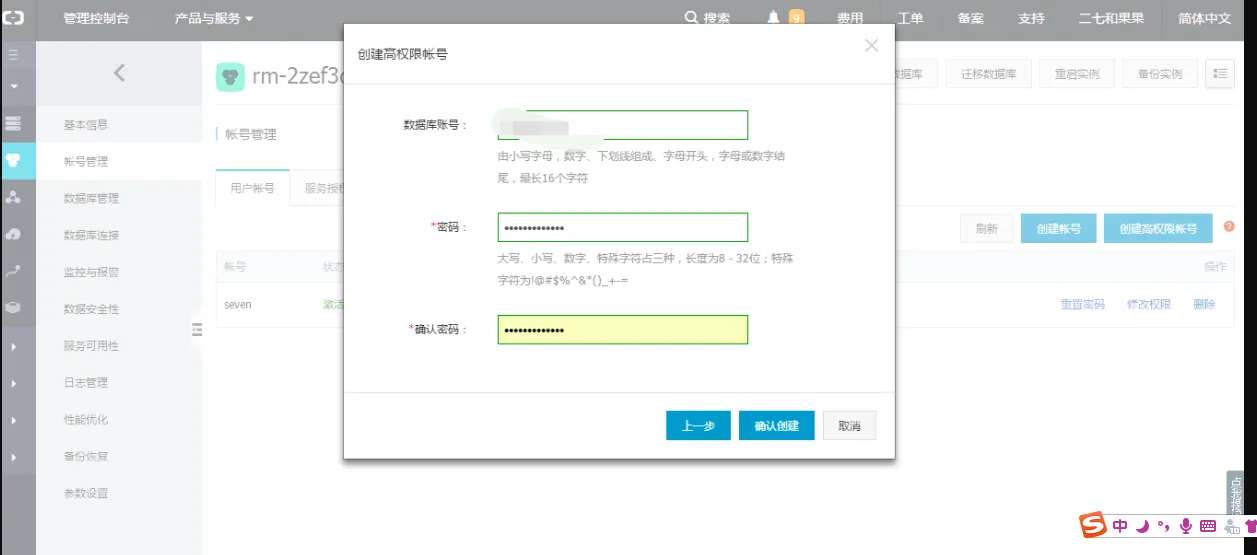Click the 密码 password field
1257x555 pixels.
point(622,227)
